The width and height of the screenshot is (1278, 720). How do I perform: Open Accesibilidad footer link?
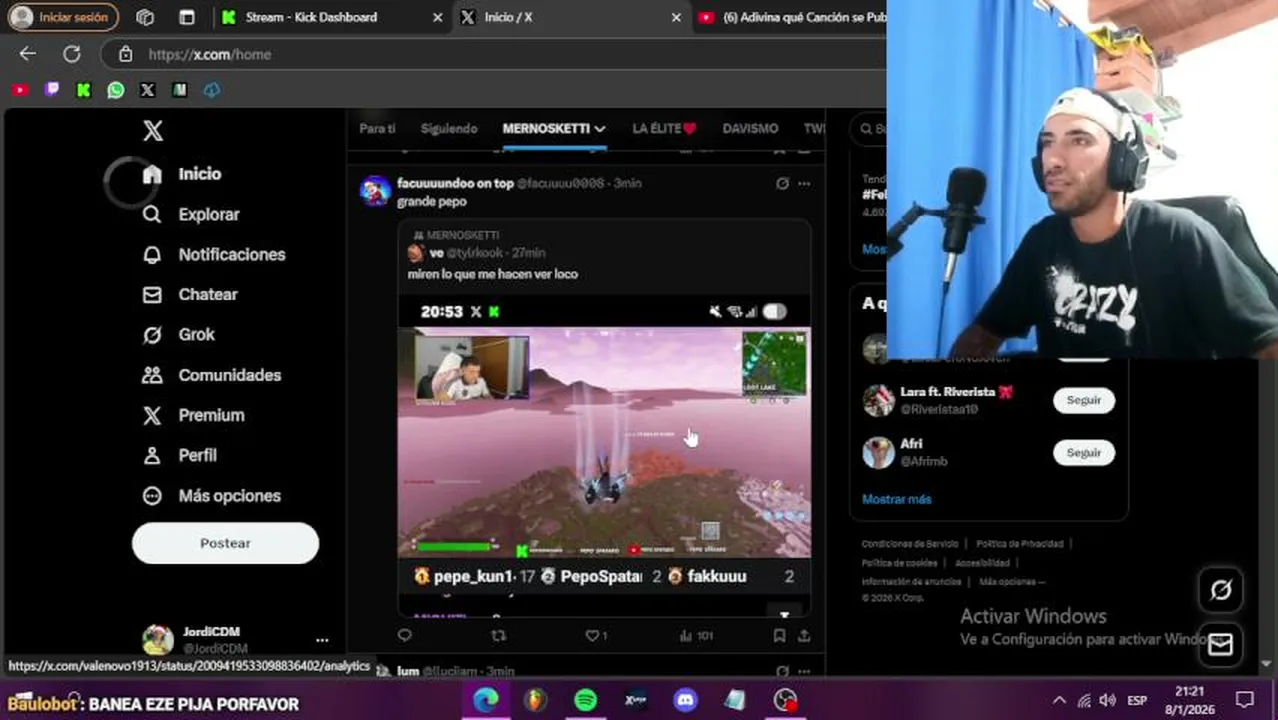coord(982,563)
